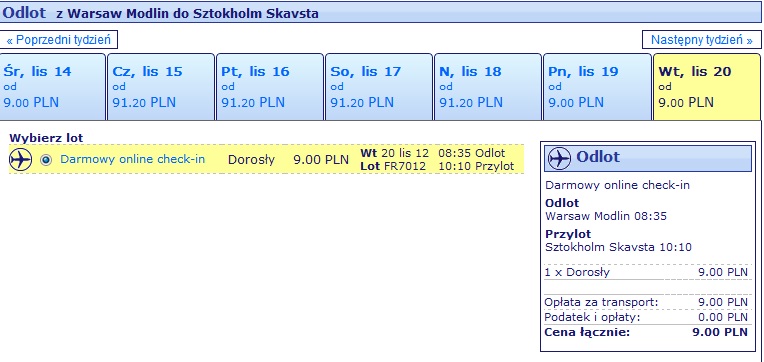
Task: Click the airplane icon beside the flight row
Action: tap(20, 159)
